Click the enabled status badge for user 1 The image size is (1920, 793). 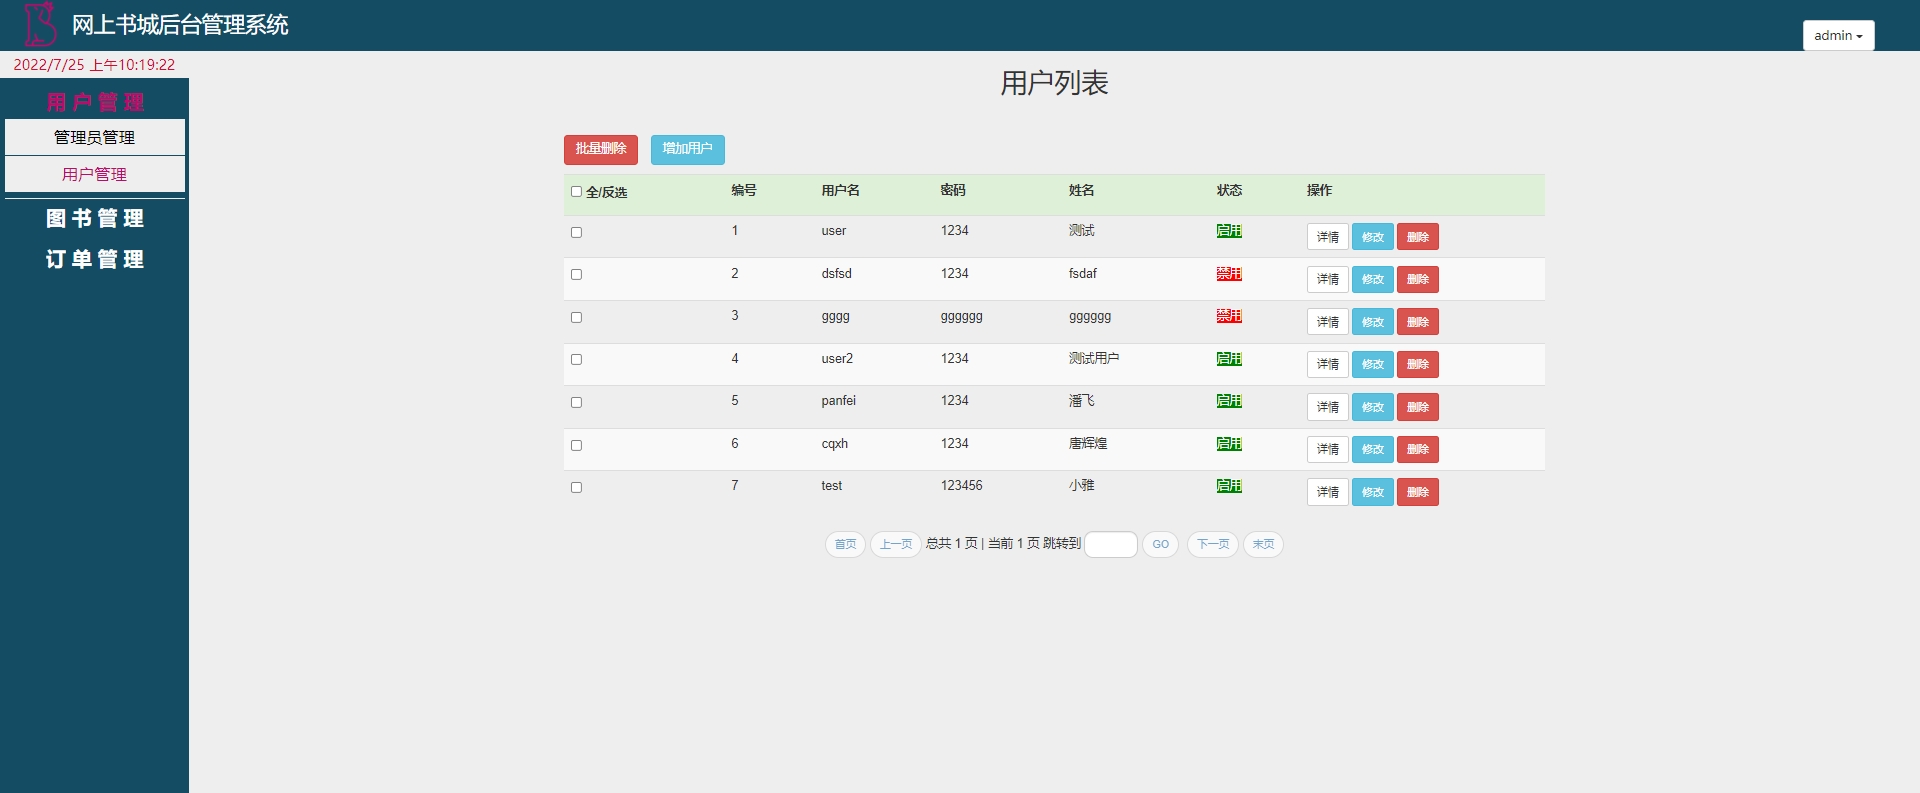point(1229,231)
